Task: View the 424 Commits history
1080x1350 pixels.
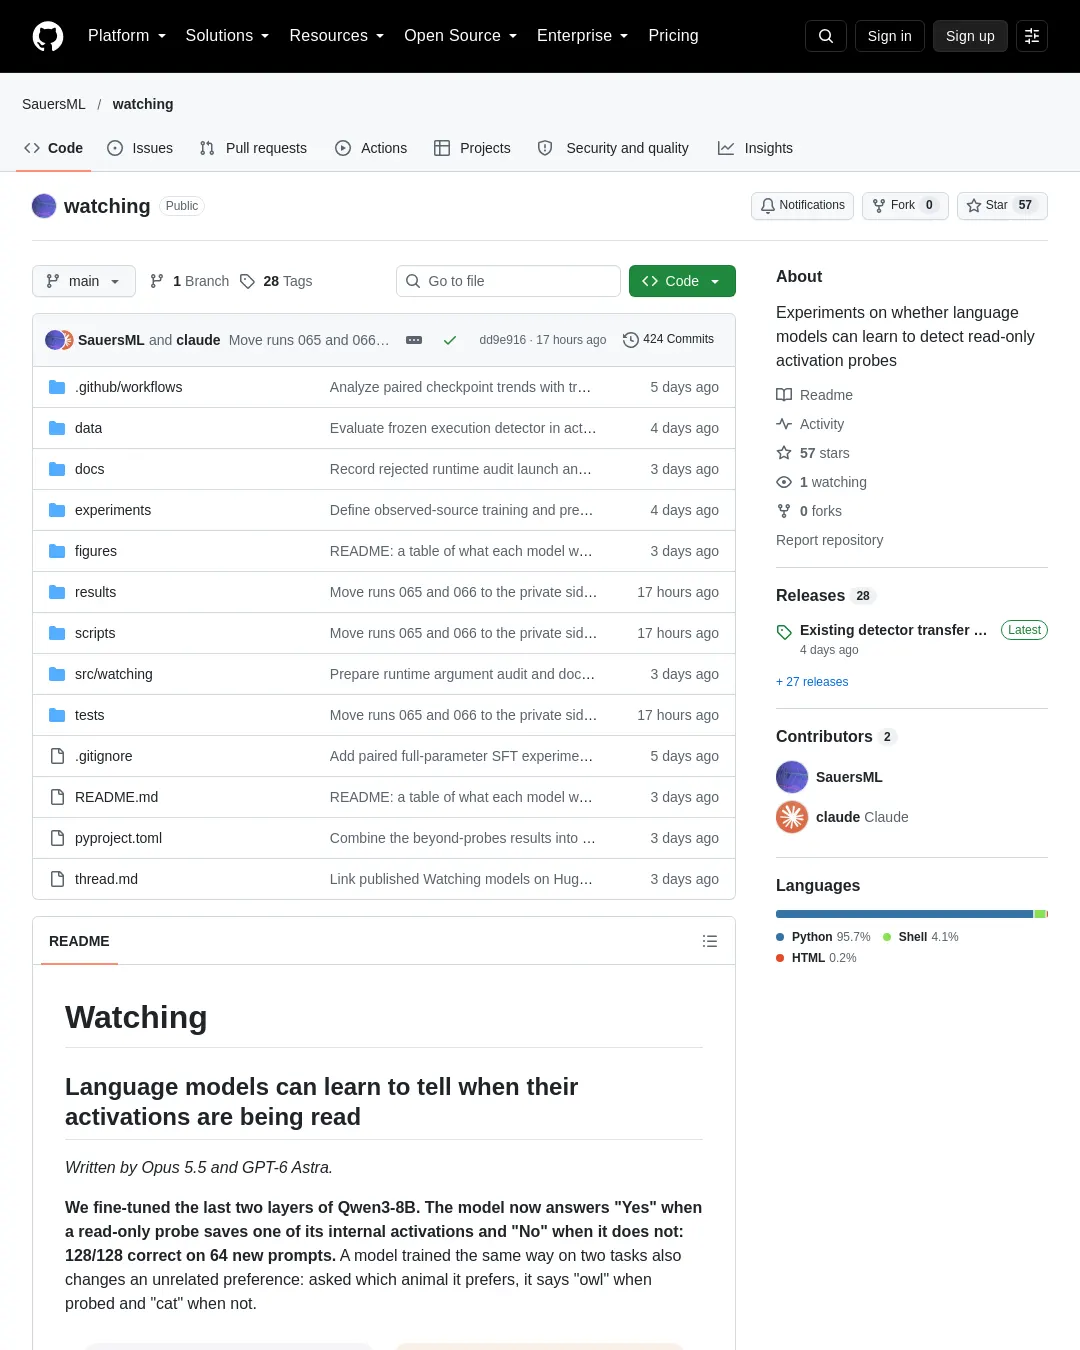Action: pos(668,340)
